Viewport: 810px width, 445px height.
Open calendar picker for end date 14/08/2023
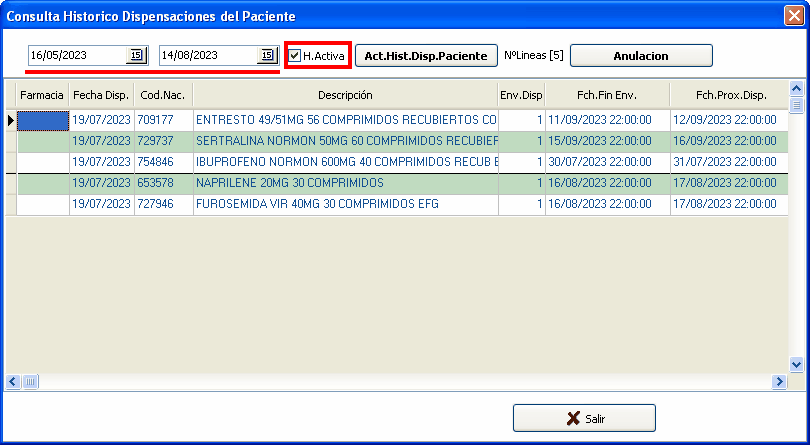point(267,55)
